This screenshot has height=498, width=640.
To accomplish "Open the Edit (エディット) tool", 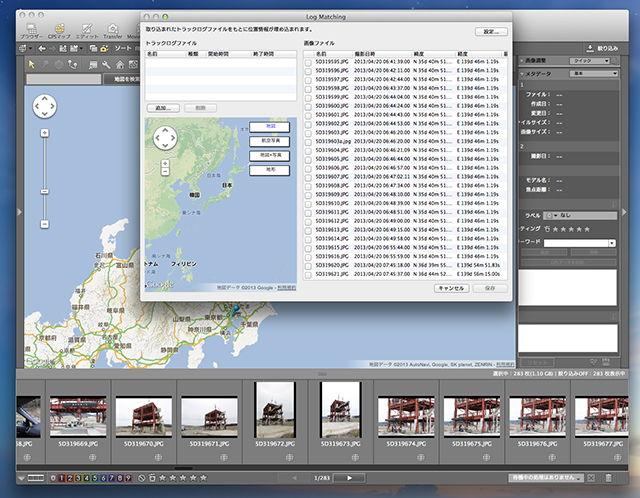I will pyautogui.click(x=87, y=31).
